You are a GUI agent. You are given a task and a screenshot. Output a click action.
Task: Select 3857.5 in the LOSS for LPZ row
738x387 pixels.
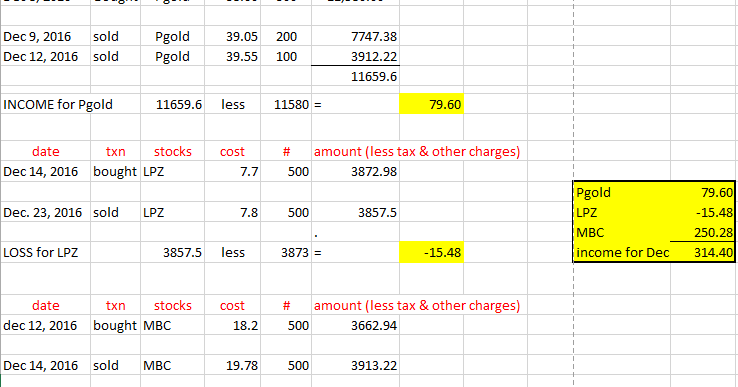pos(172,252)
